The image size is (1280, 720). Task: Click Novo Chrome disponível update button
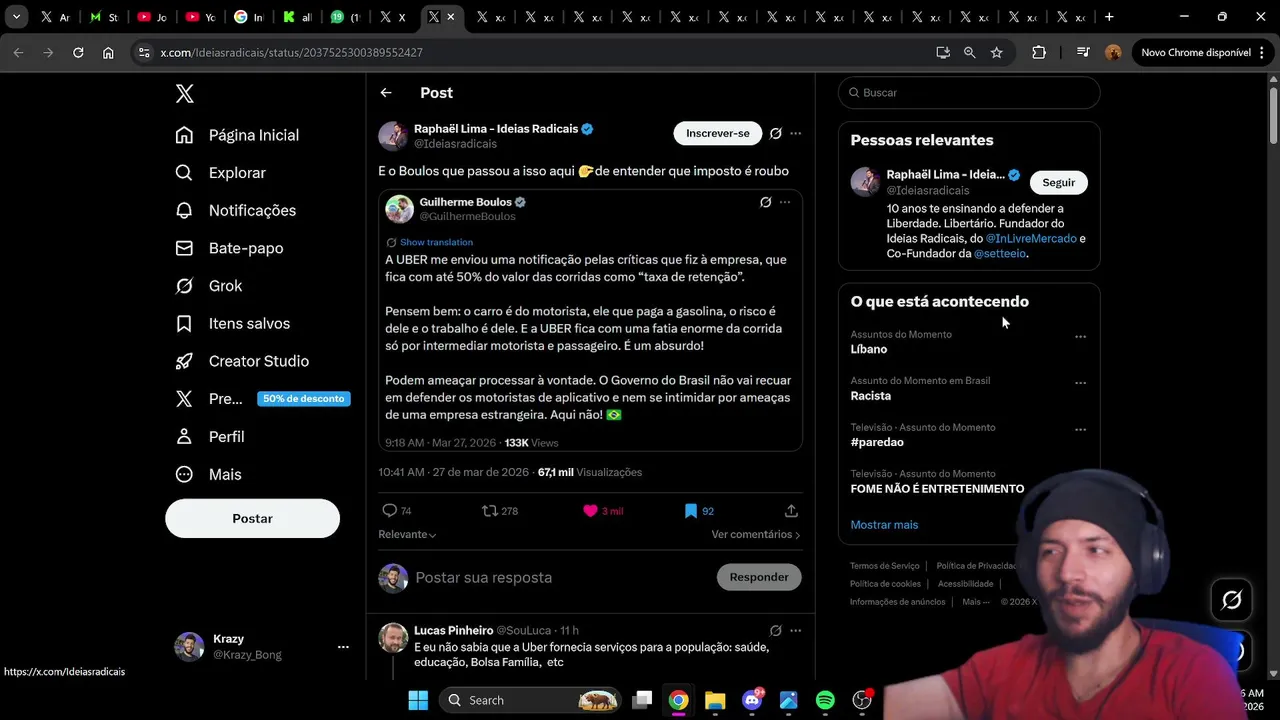point(1204,52)
